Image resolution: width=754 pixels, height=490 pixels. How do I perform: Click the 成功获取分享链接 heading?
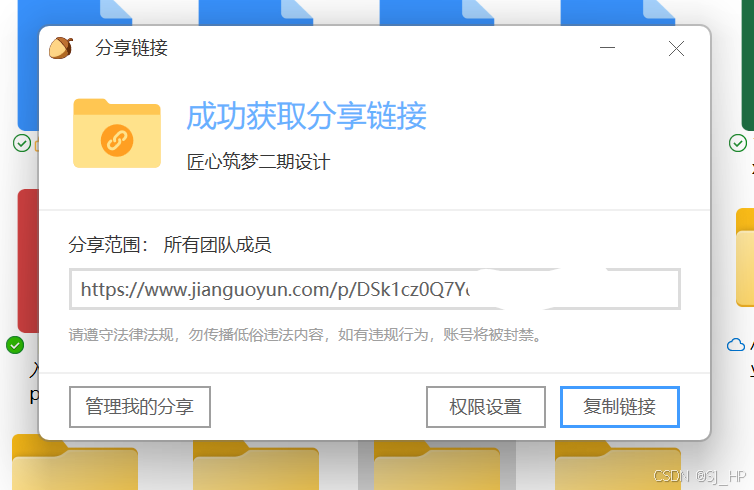[x=307, y=116]
